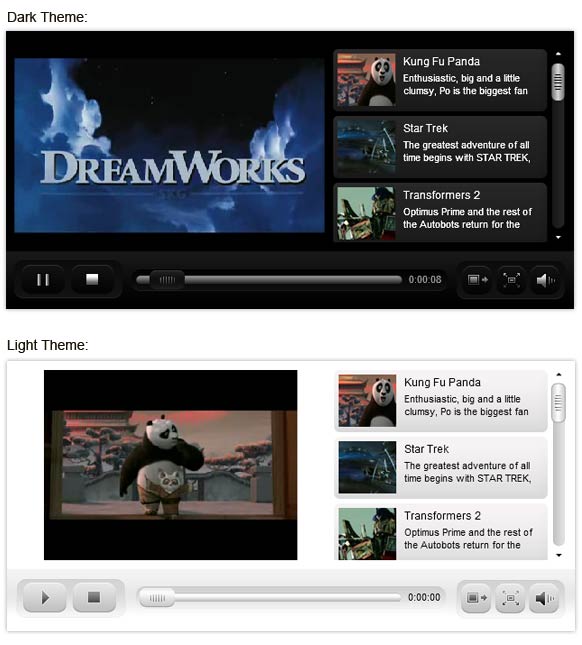The image size is (582, 645).
Task: Click the light playlist scrollbar thumb
Action: [558, 402]
